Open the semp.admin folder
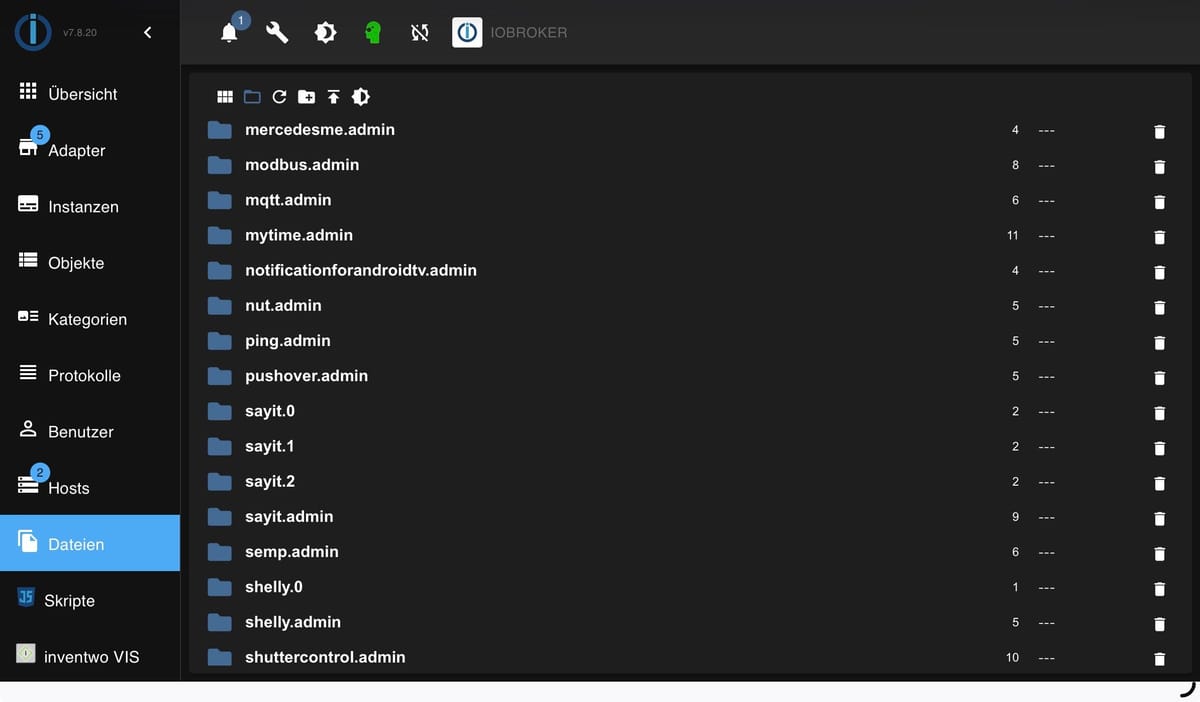The height and width of the screenshot is (702, 1200). pos(292,552)
